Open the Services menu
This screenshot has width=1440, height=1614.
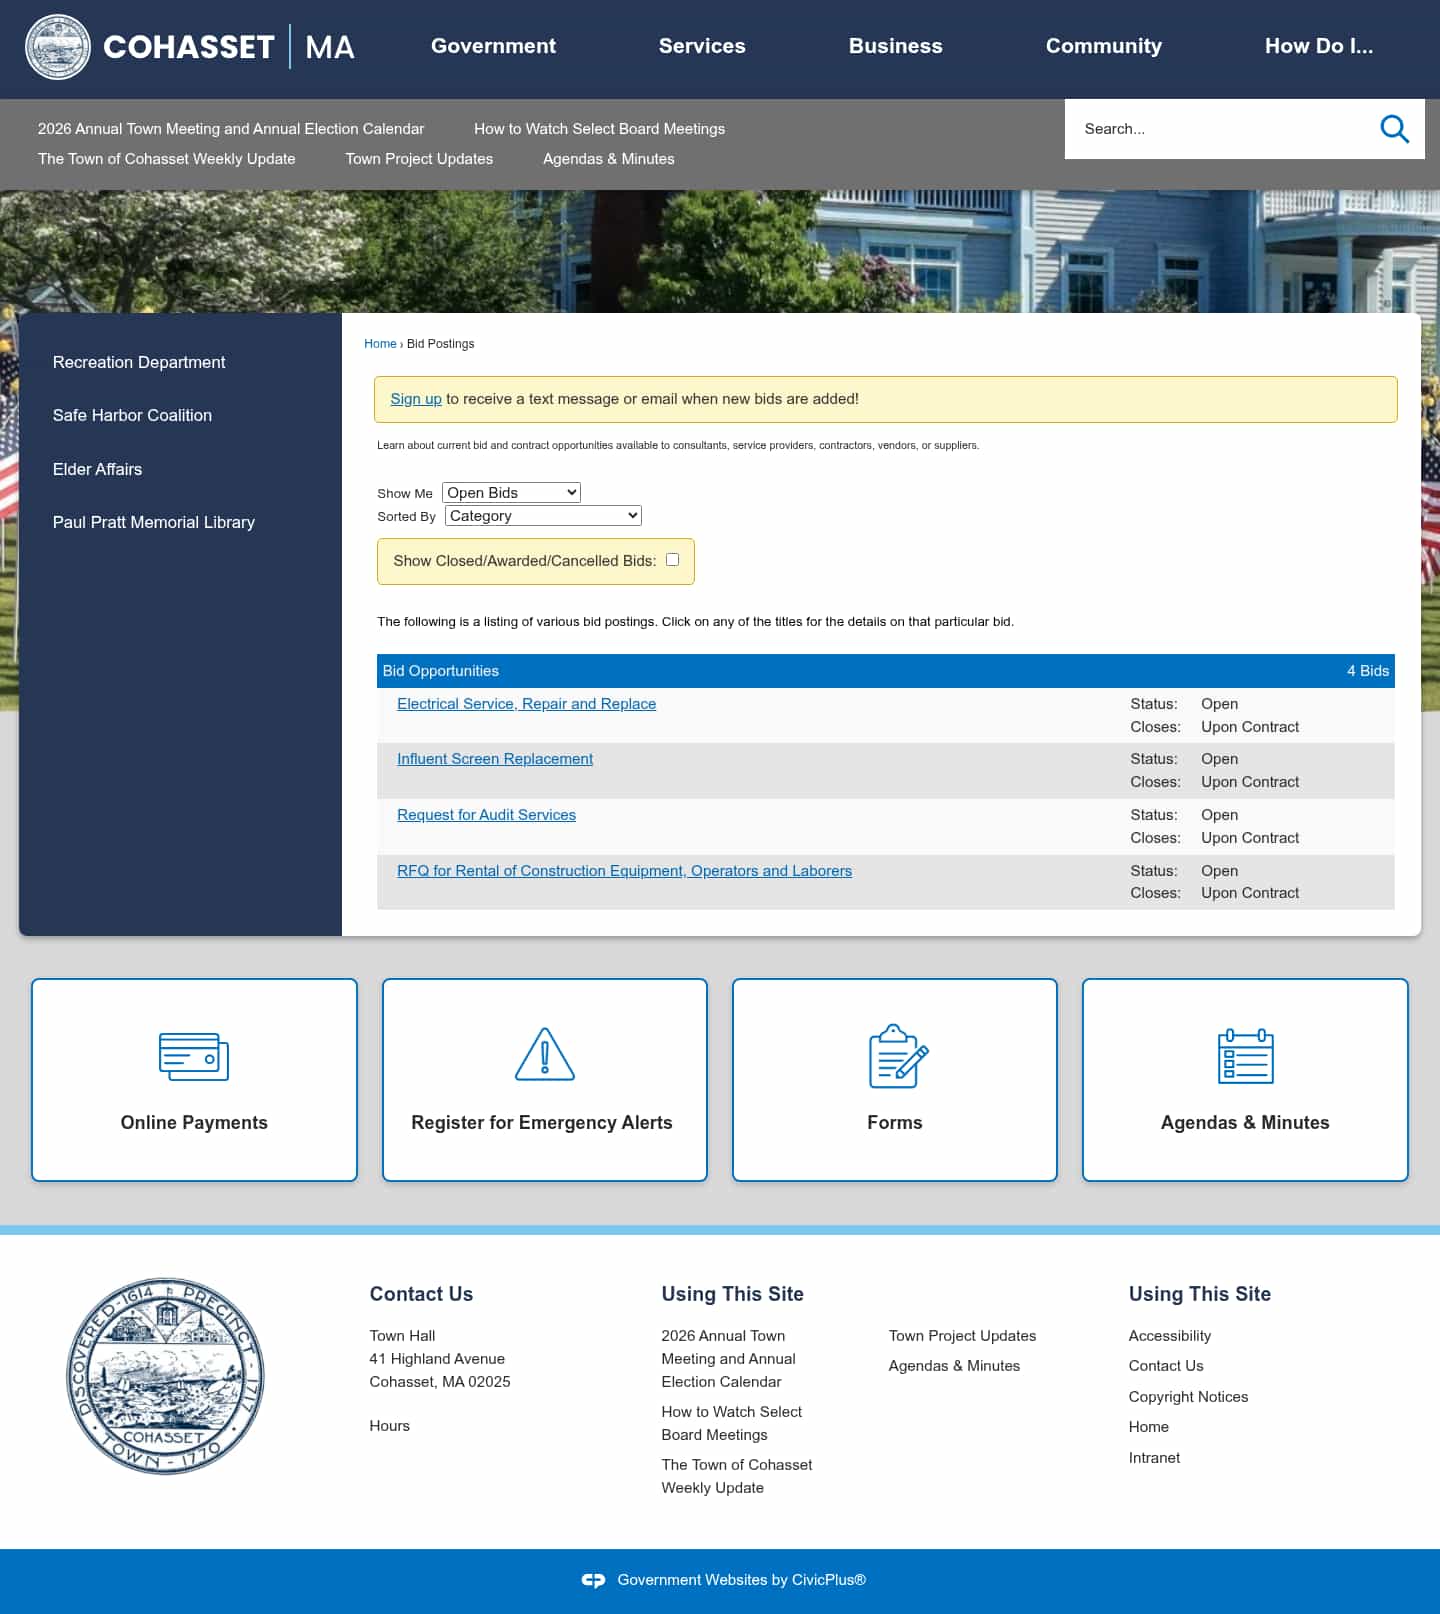tap(702, 46)
